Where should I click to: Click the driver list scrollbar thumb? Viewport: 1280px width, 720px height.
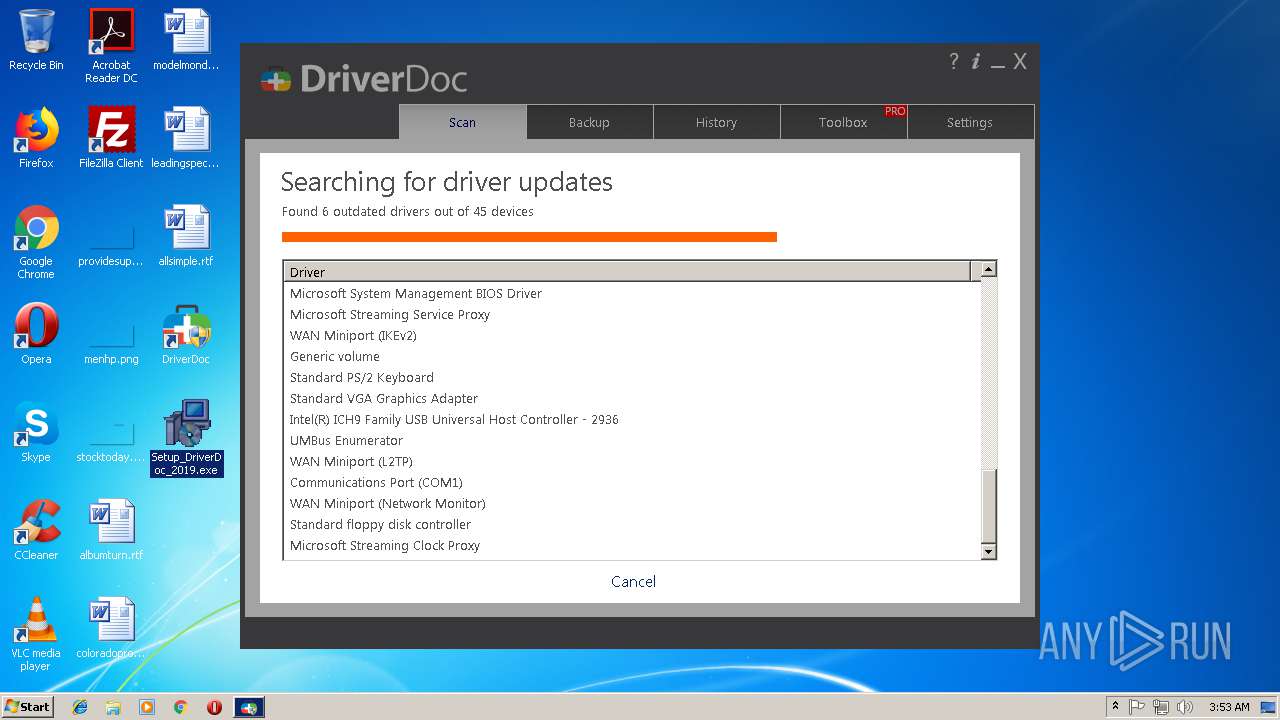click(x=988, y=506)
